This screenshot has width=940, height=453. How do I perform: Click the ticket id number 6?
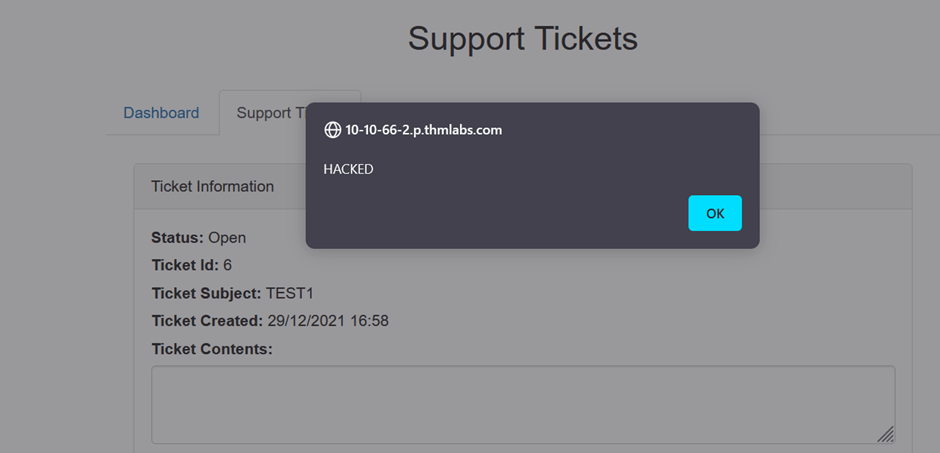coord(228,265)
